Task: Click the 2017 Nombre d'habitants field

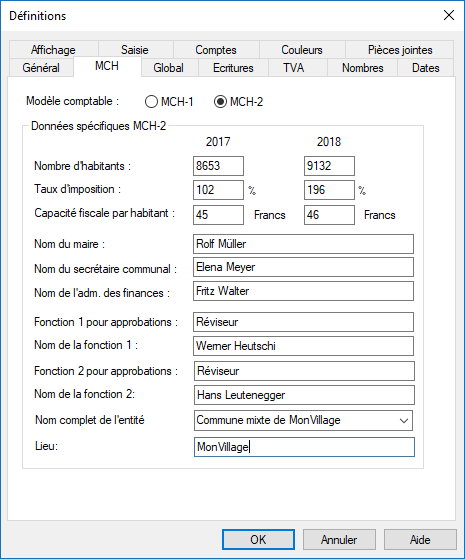Action: pyautogui.click(x=218, y=166)
